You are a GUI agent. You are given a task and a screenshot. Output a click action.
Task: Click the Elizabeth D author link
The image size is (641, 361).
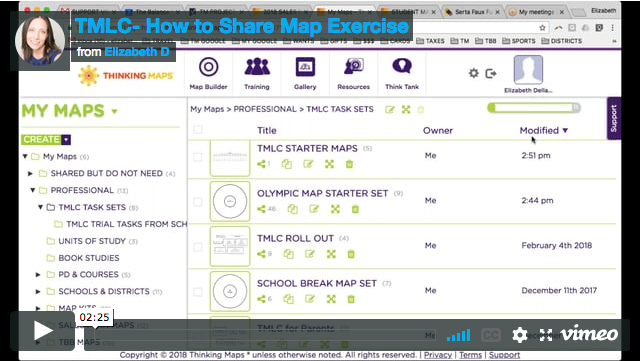click(137, 52)
